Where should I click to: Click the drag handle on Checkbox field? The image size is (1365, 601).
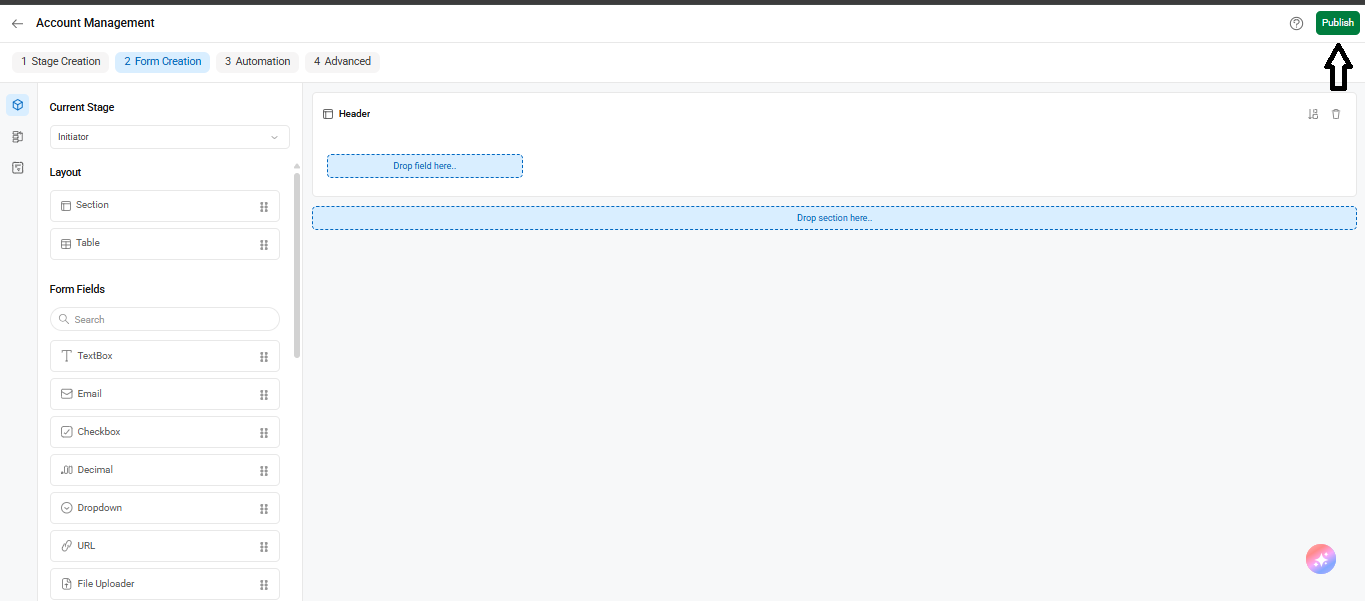(264, 433)
